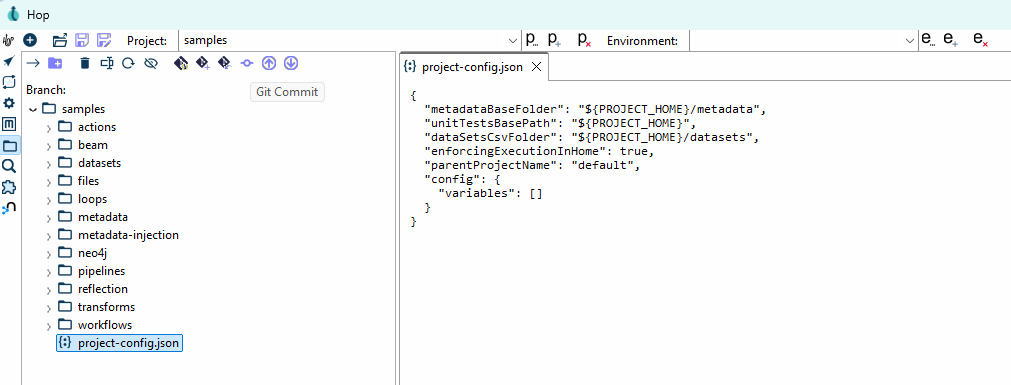Click the Git Pull down-arrow icon
The height and width of the screenshot is (385, 1011).
[291, 63]
